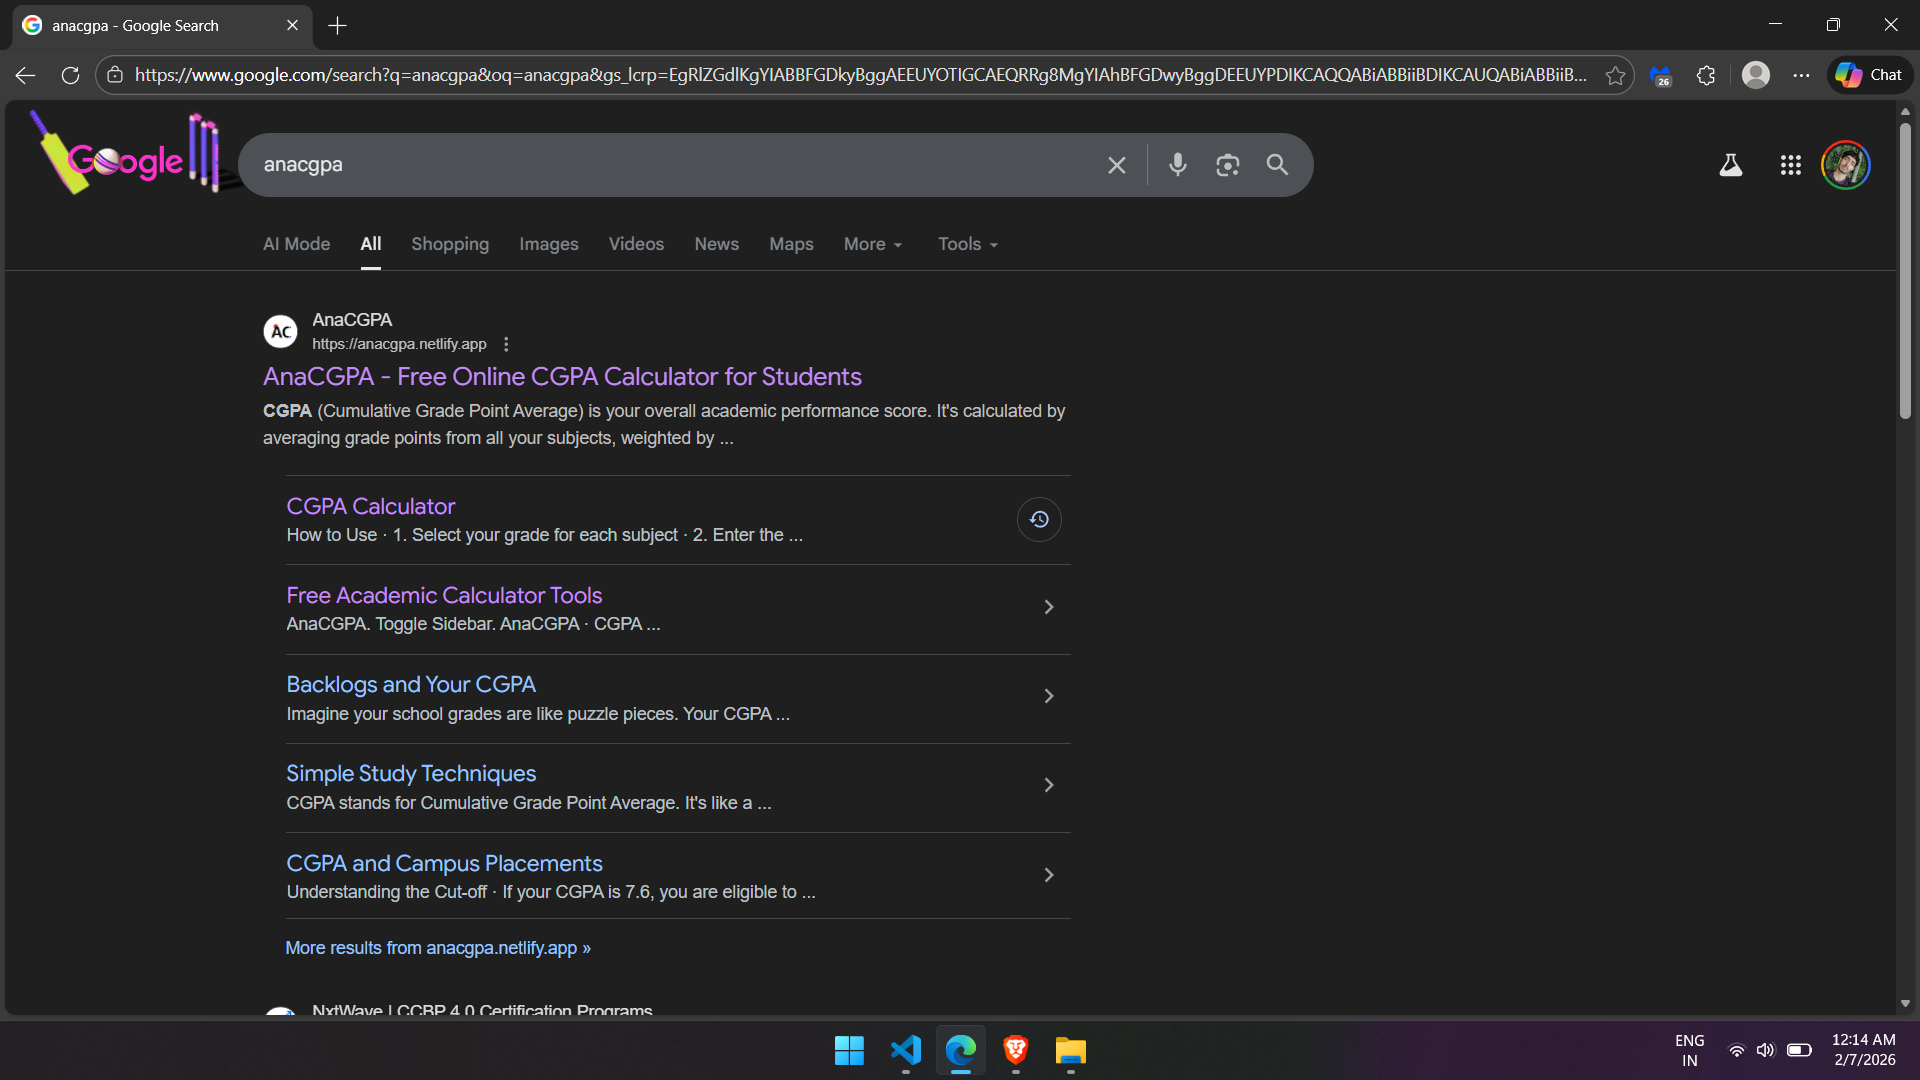
Task: Submit search with magnifier icon
Action: click(x=1277, y=165)
